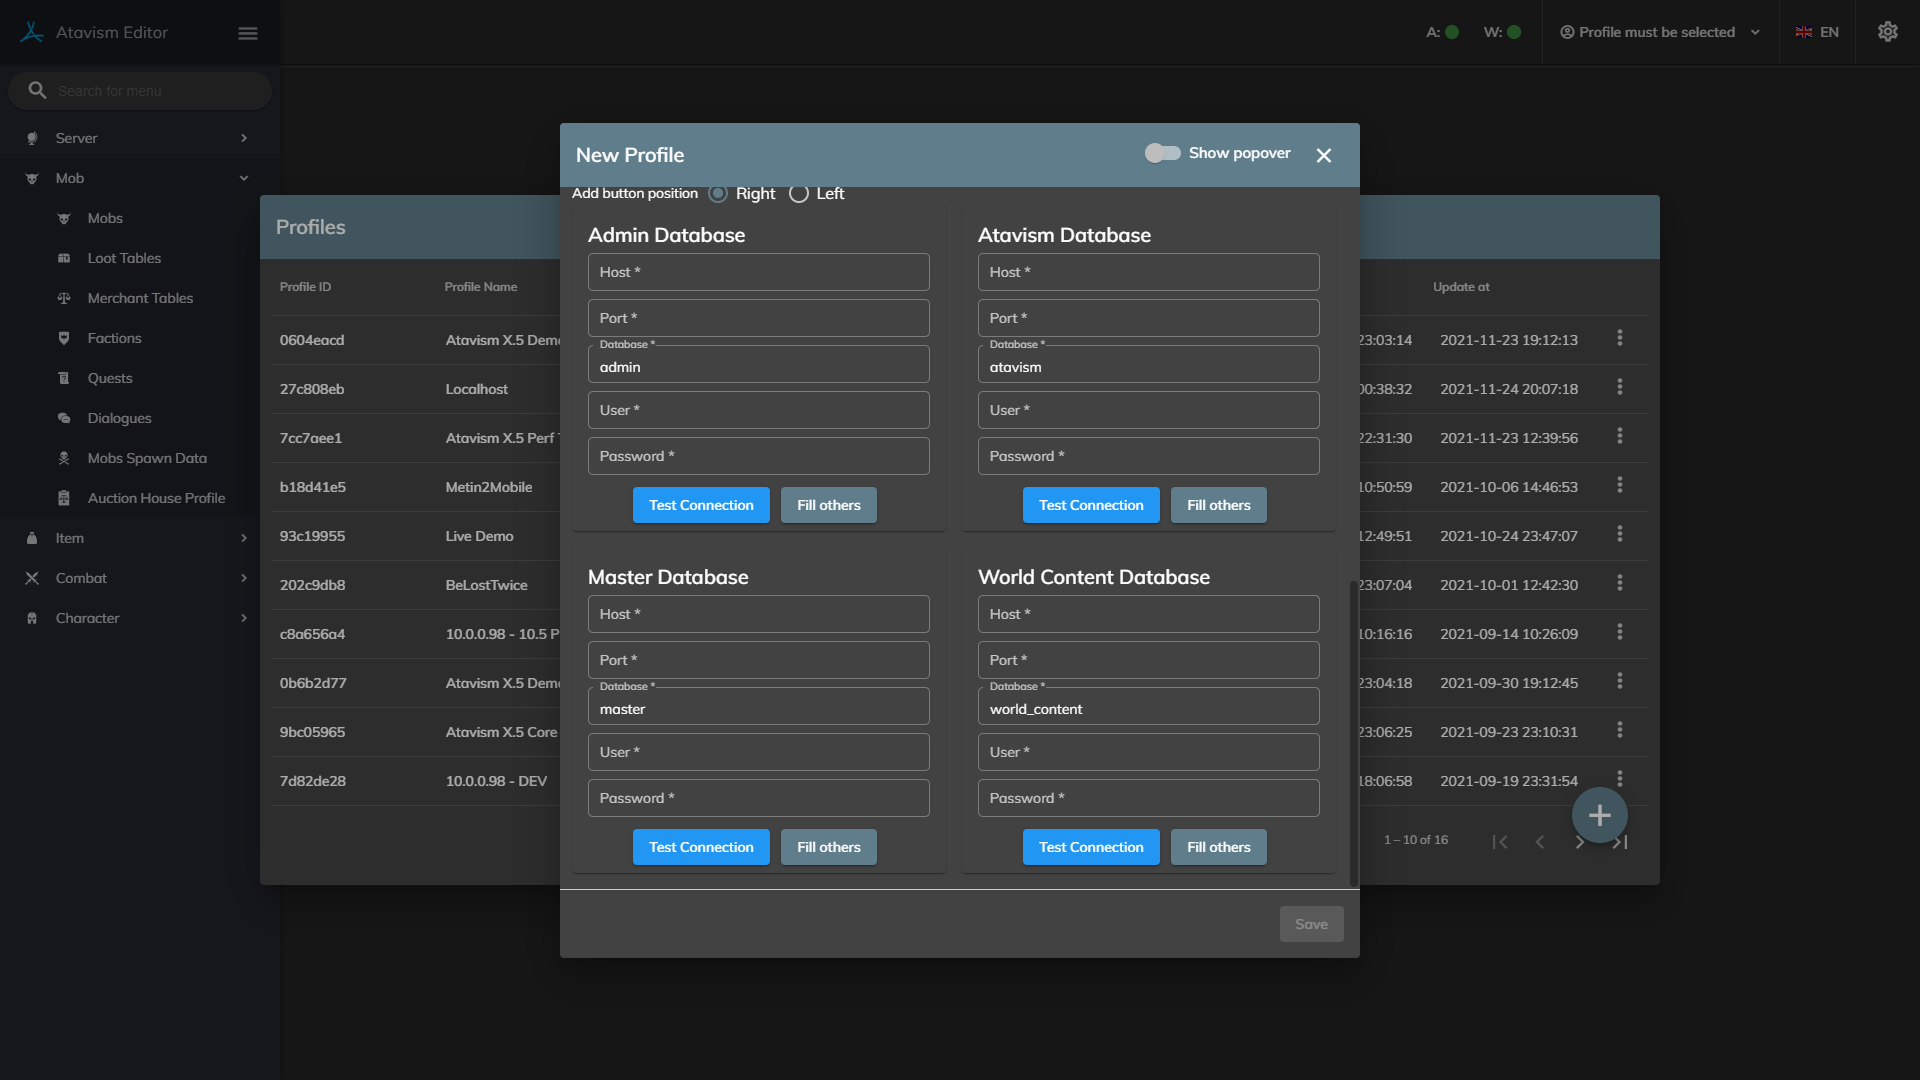The width and height of the screenshot is (1920, 1080).
Task: Select the Right add button position
Action: pos(718,194)
